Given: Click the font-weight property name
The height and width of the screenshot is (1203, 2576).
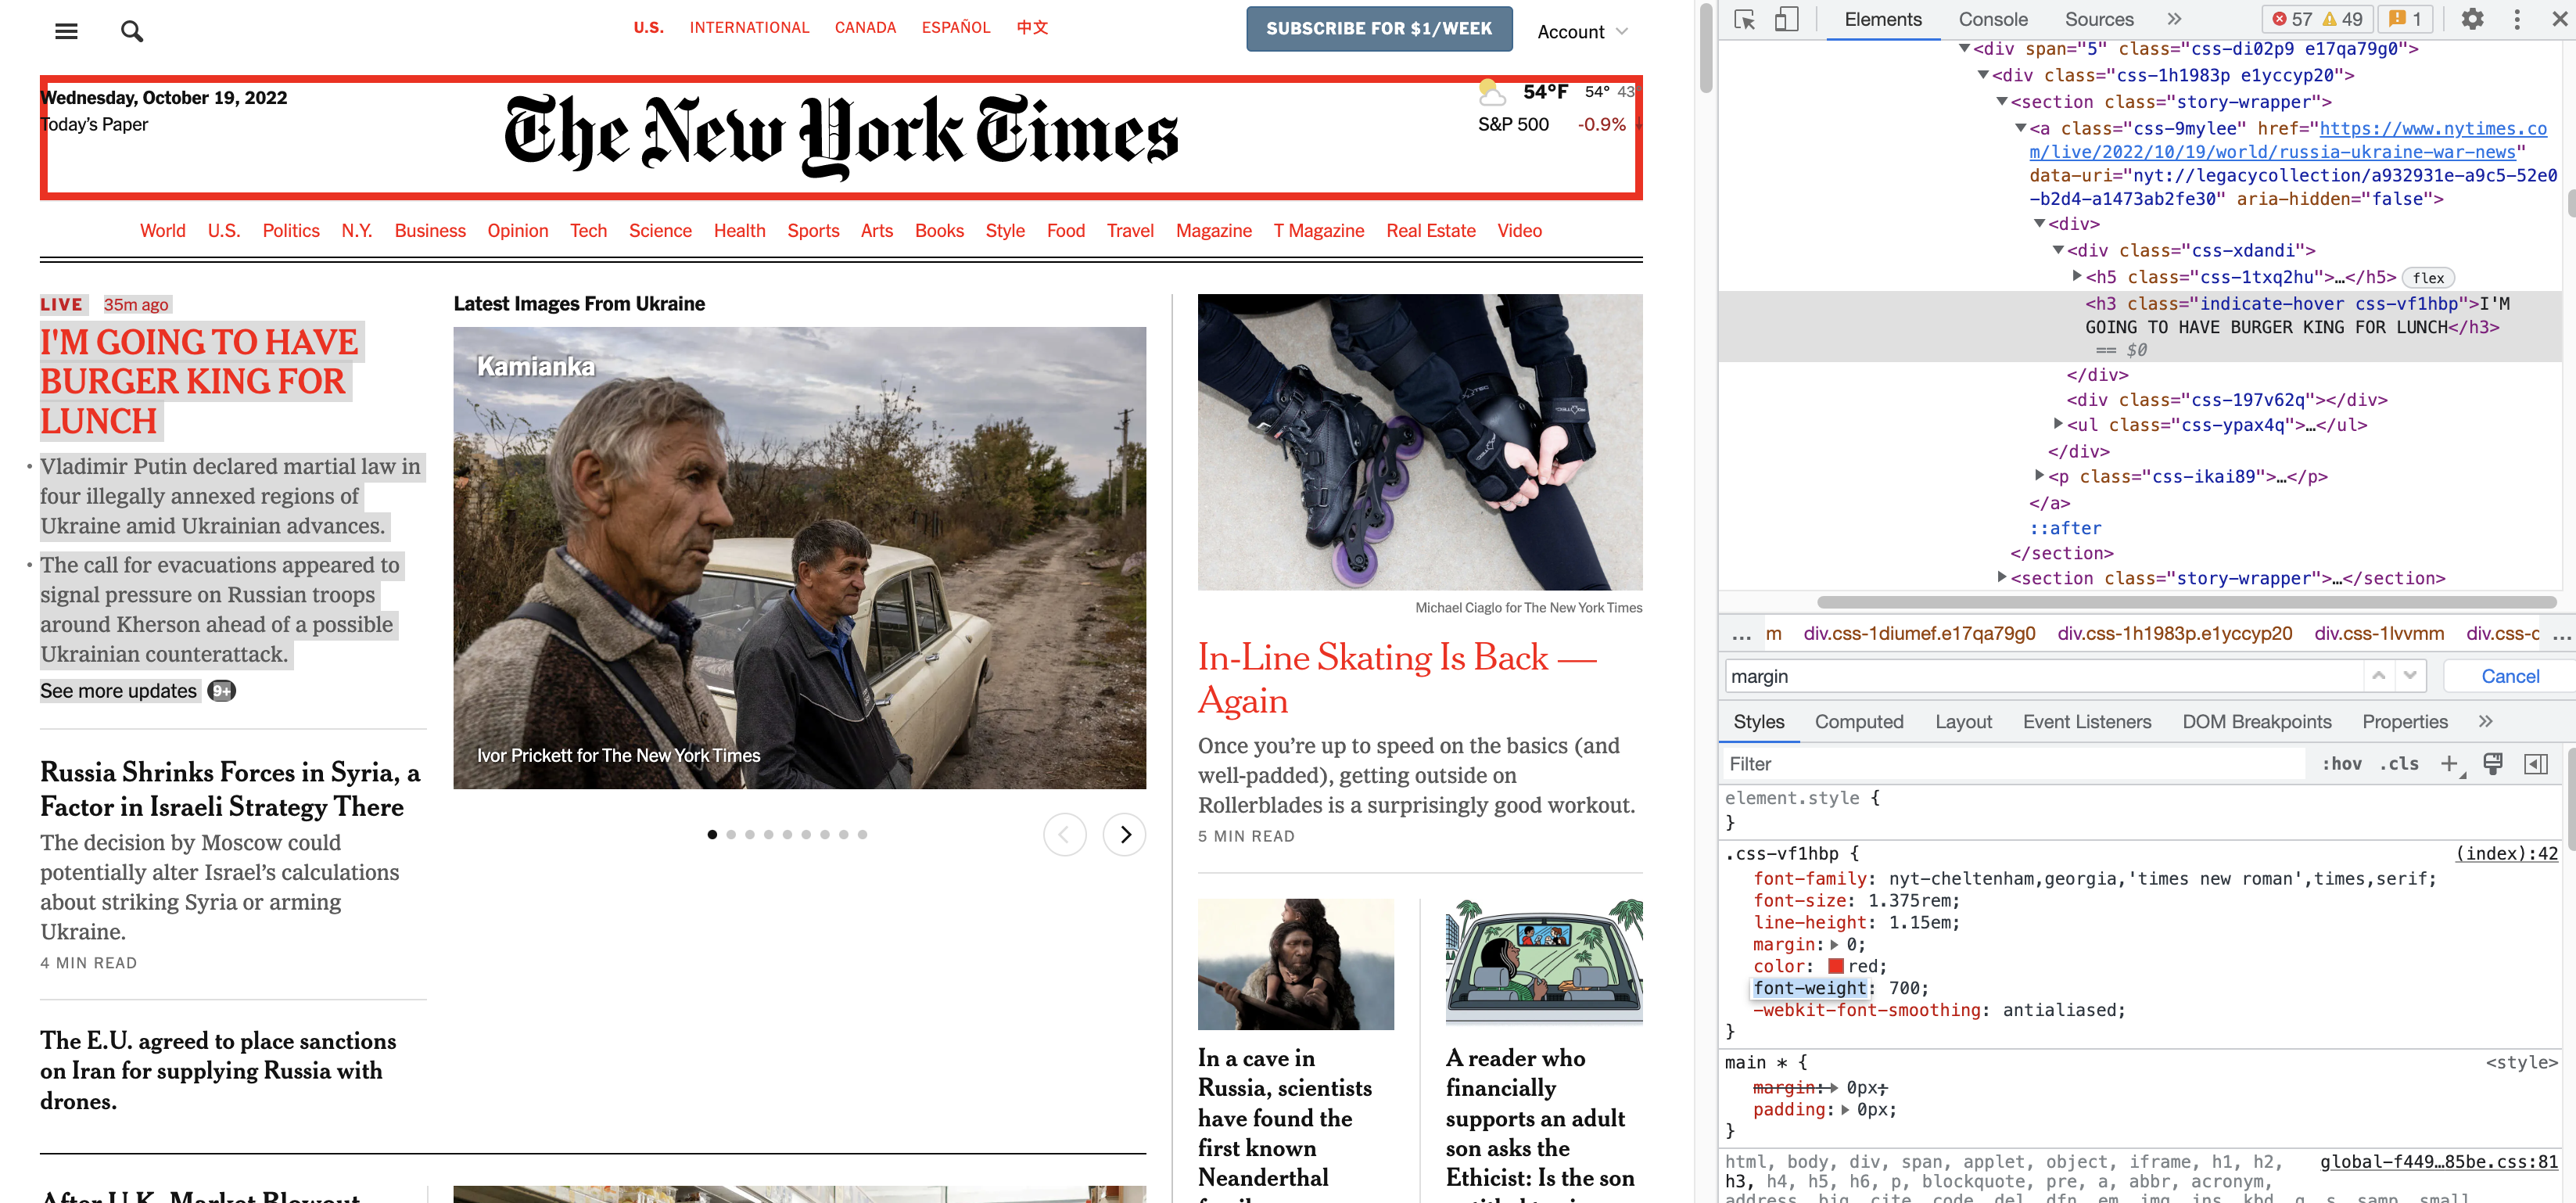Looking at the screenshot, I should pos(1810,988).
